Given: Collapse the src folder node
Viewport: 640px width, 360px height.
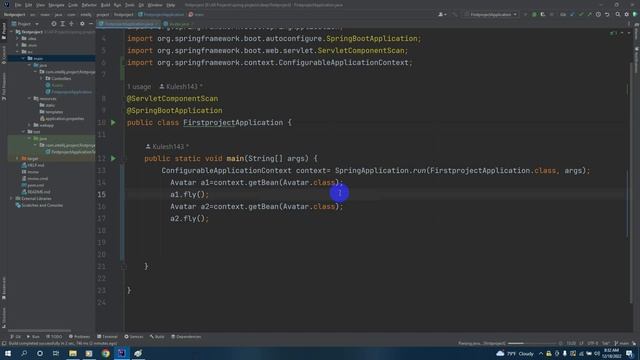Looking at the screenshot, I should click(18, 52).
